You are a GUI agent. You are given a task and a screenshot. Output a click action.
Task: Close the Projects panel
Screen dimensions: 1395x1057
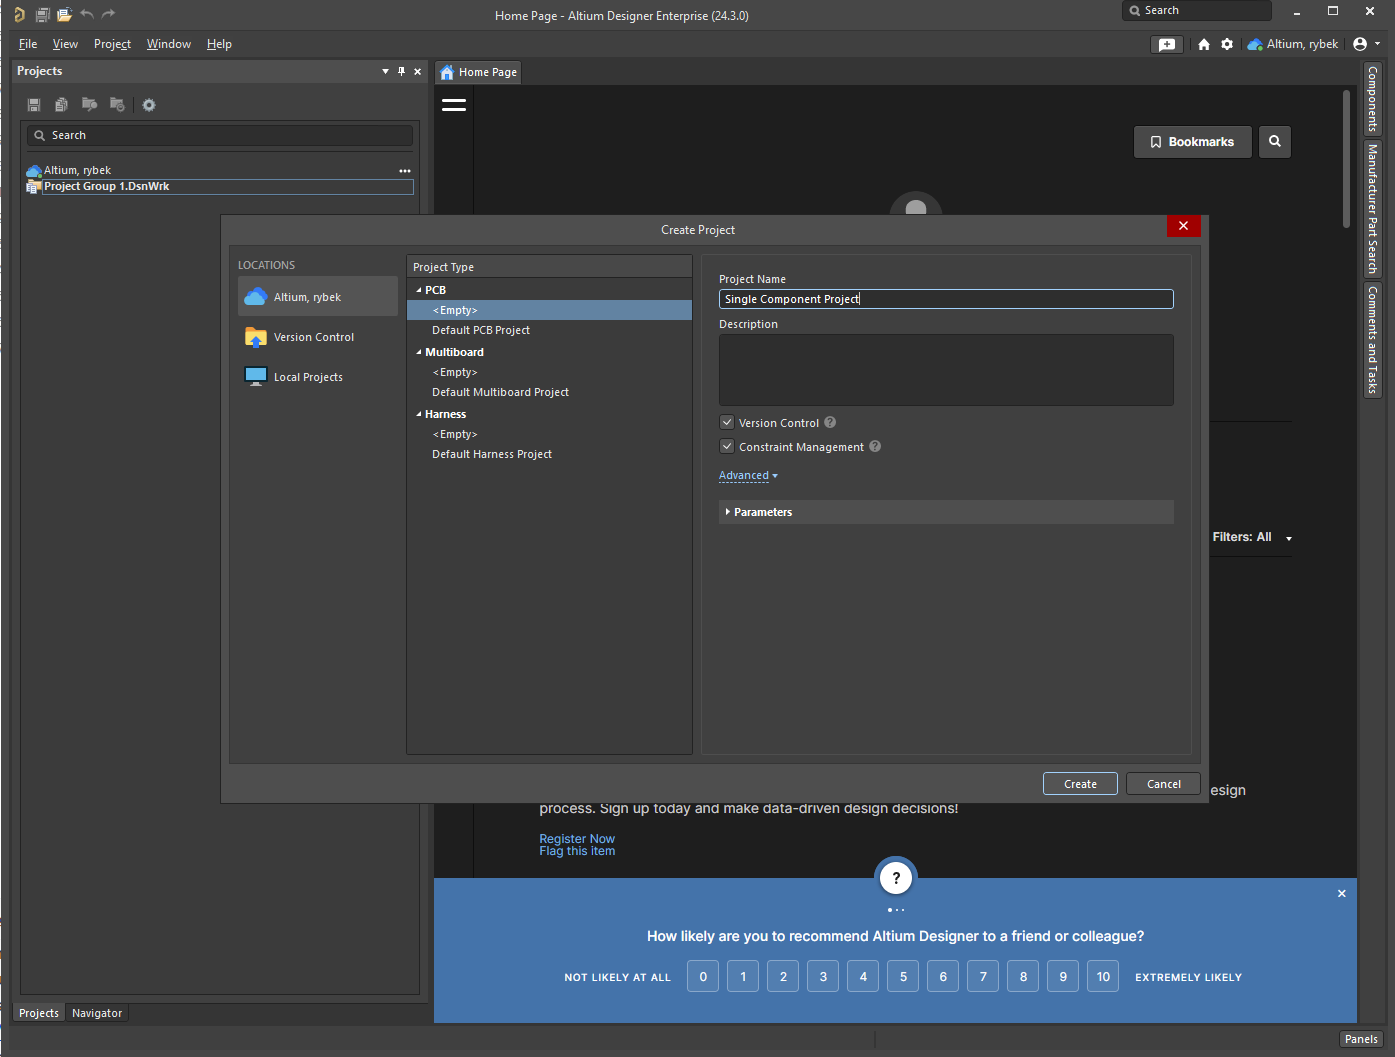[x=418, y=71]
